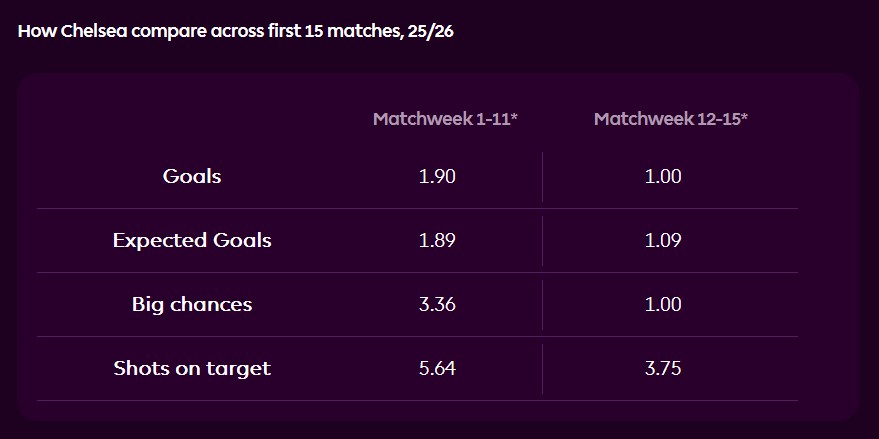Click the Big chances value 3.36
This screenshot has width=879, height=439.
[437, 304]
